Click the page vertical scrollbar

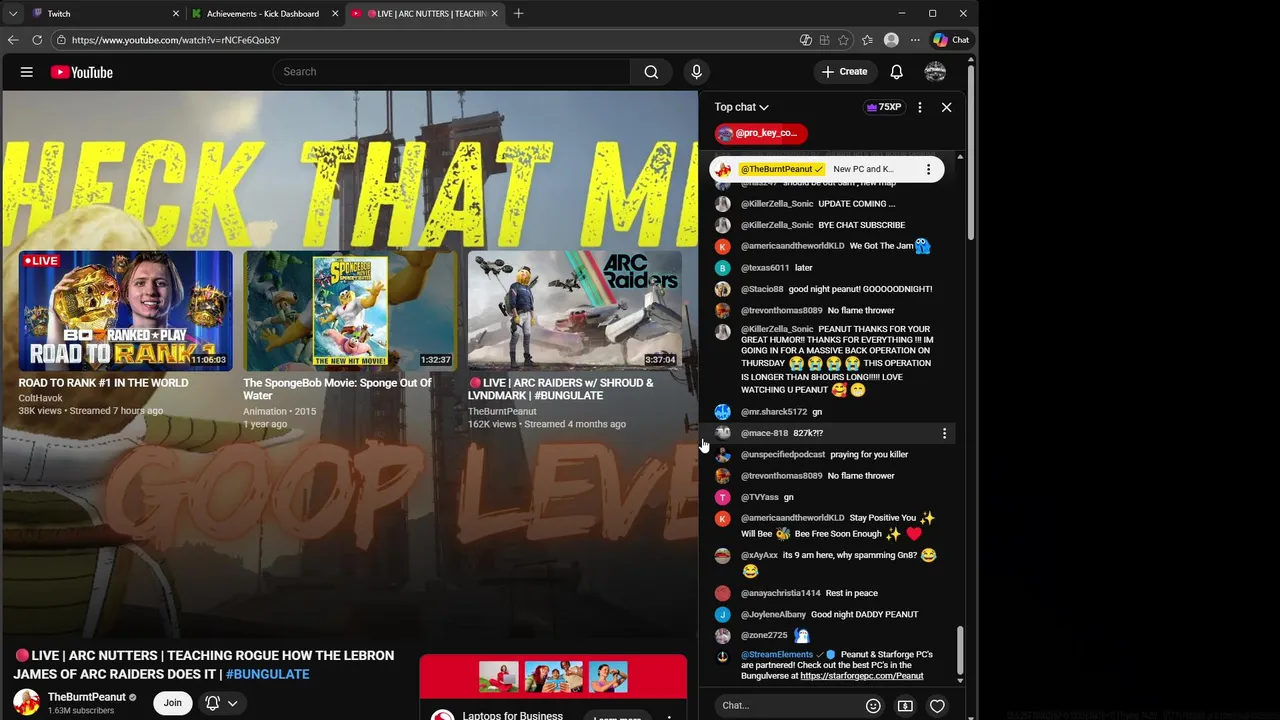pyautogui.click(x=970, y=150)
